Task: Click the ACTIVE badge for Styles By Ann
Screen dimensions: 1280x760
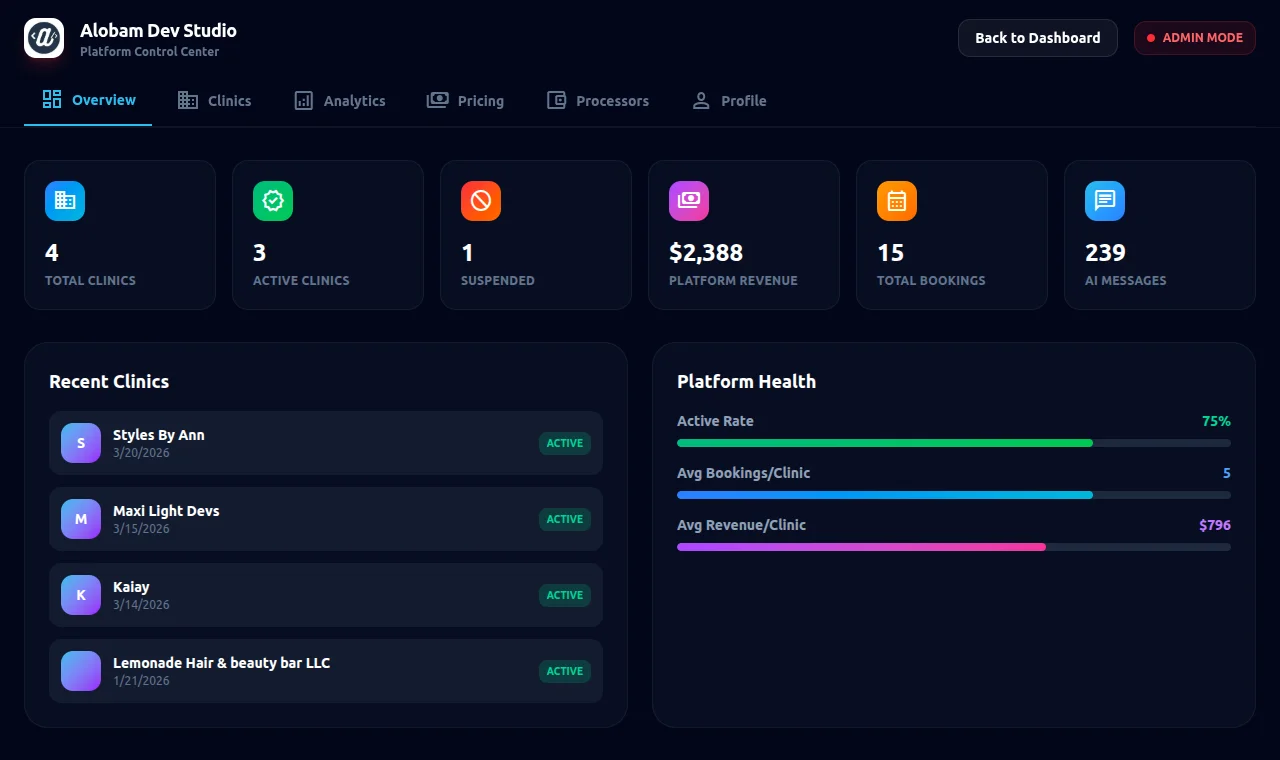Action: point(565,443)
